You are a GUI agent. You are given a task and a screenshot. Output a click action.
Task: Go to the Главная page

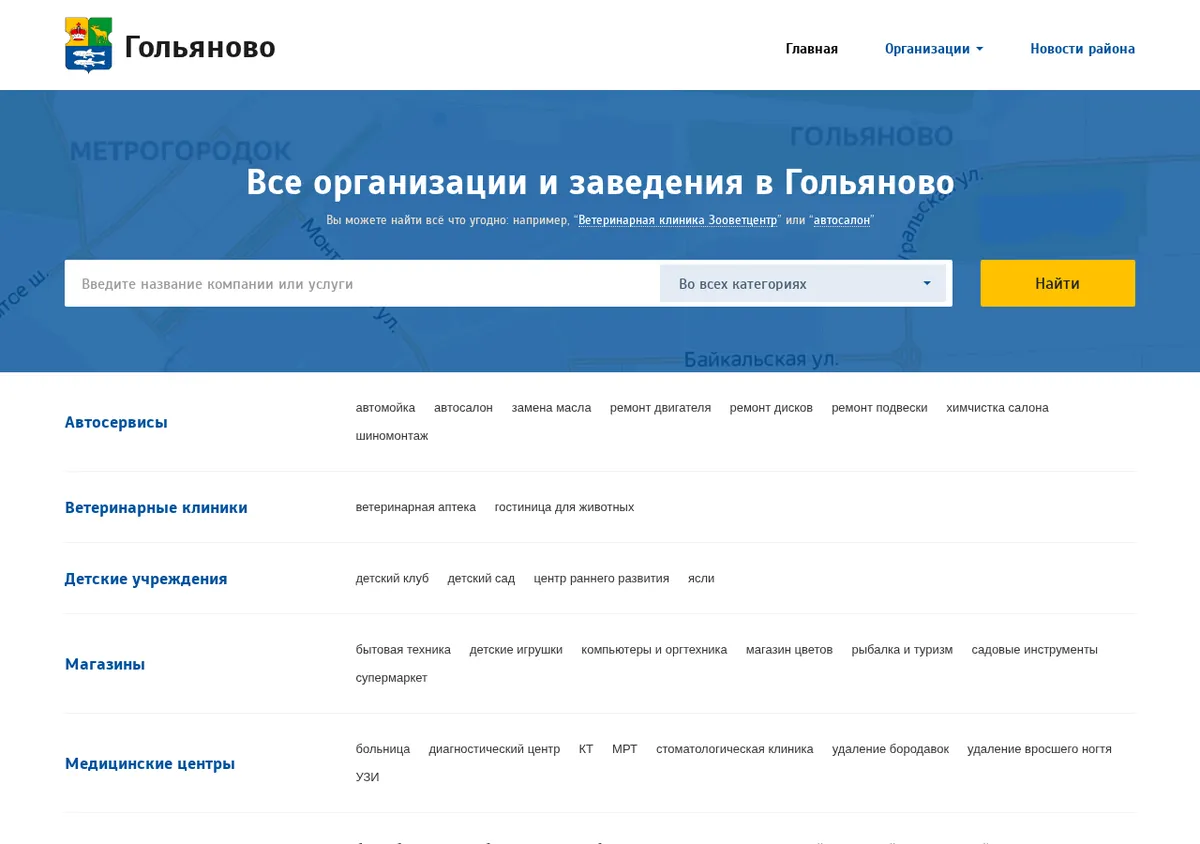[812, 49]
